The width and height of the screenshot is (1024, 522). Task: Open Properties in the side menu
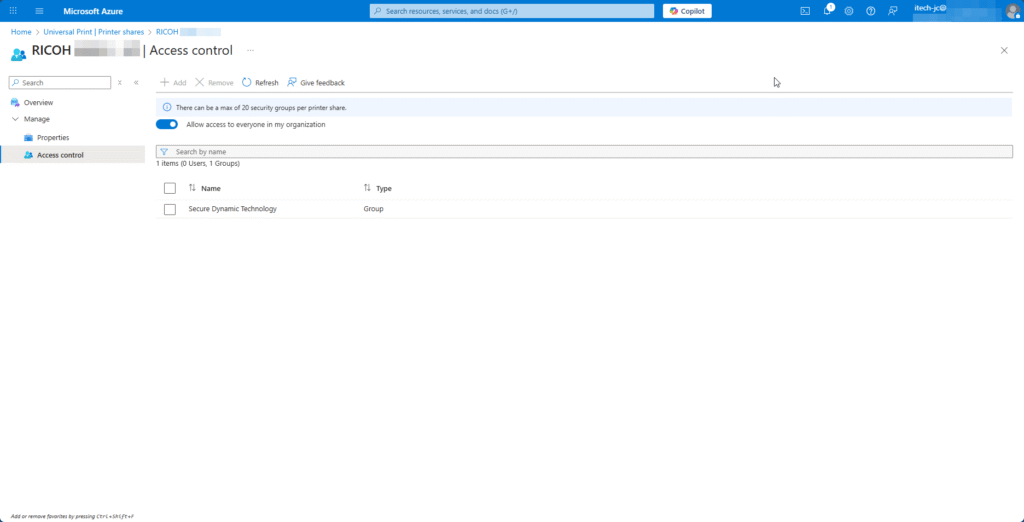coord(52,137)
